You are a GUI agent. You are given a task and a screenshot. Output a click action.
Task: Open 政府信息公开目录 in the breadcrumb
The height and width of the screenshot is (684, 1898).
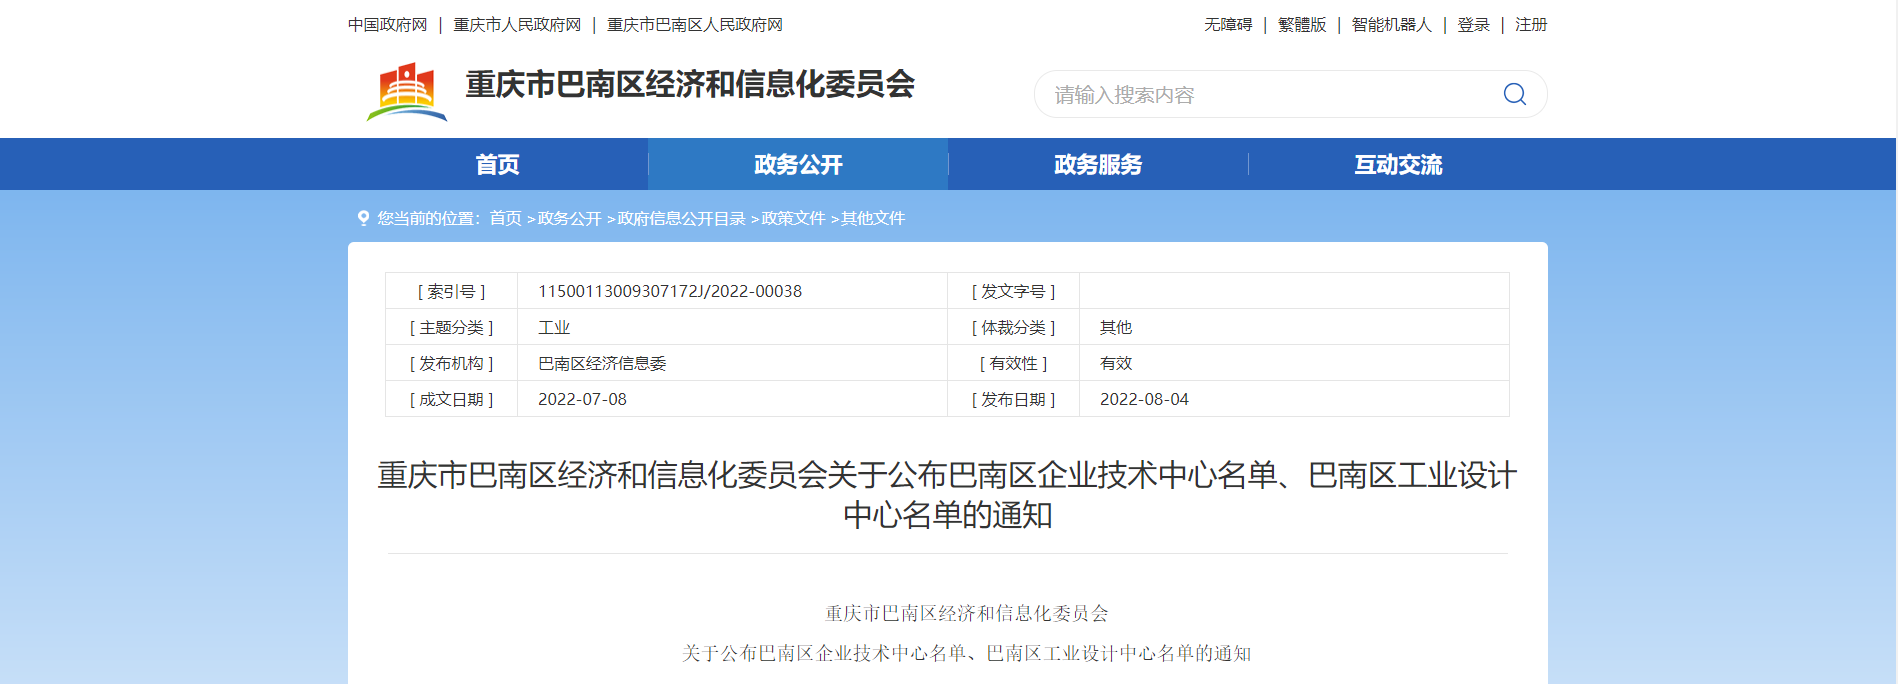click(681, 218)
